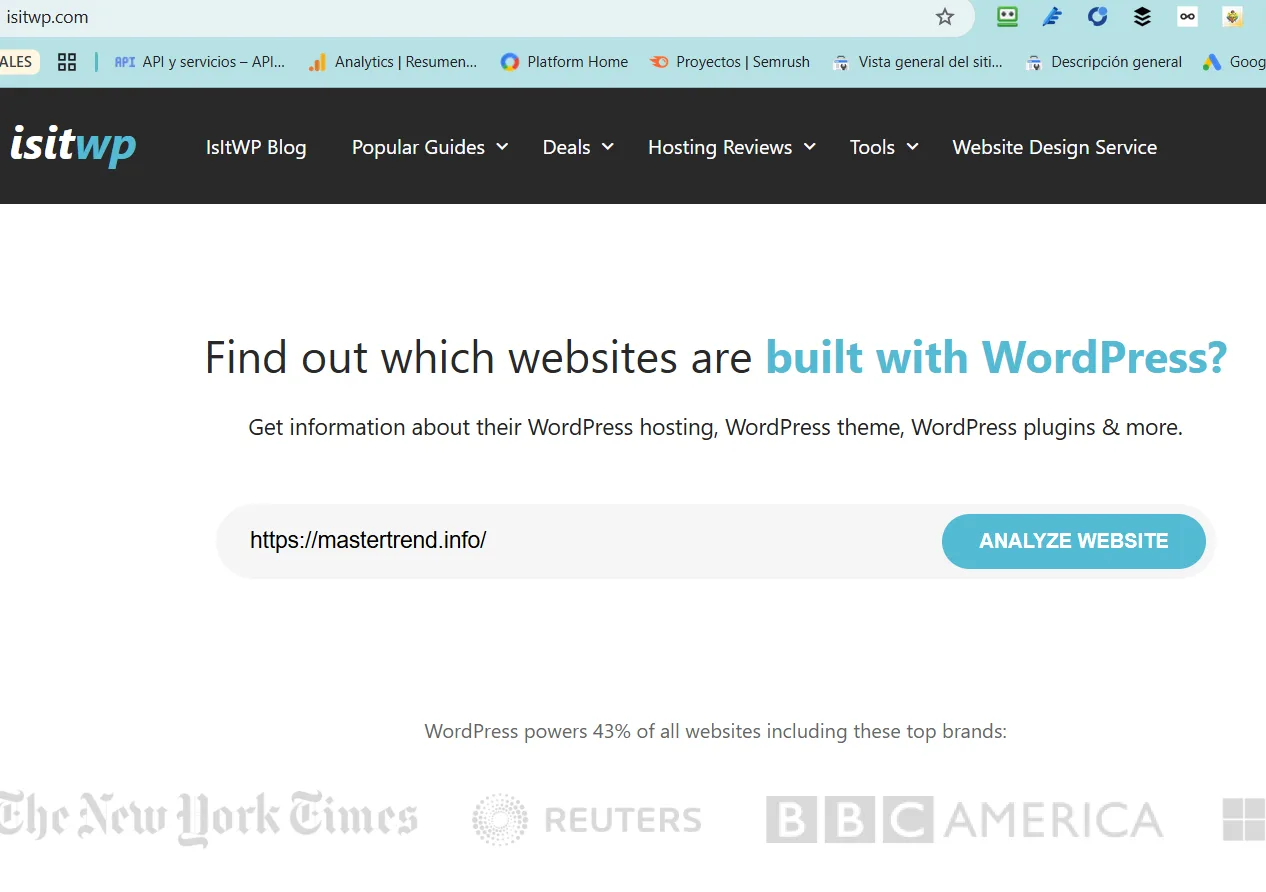Click the Platform Home bookmark
Screen dimensions: 1266x892
pyautogui.click(x=565, y=62)
